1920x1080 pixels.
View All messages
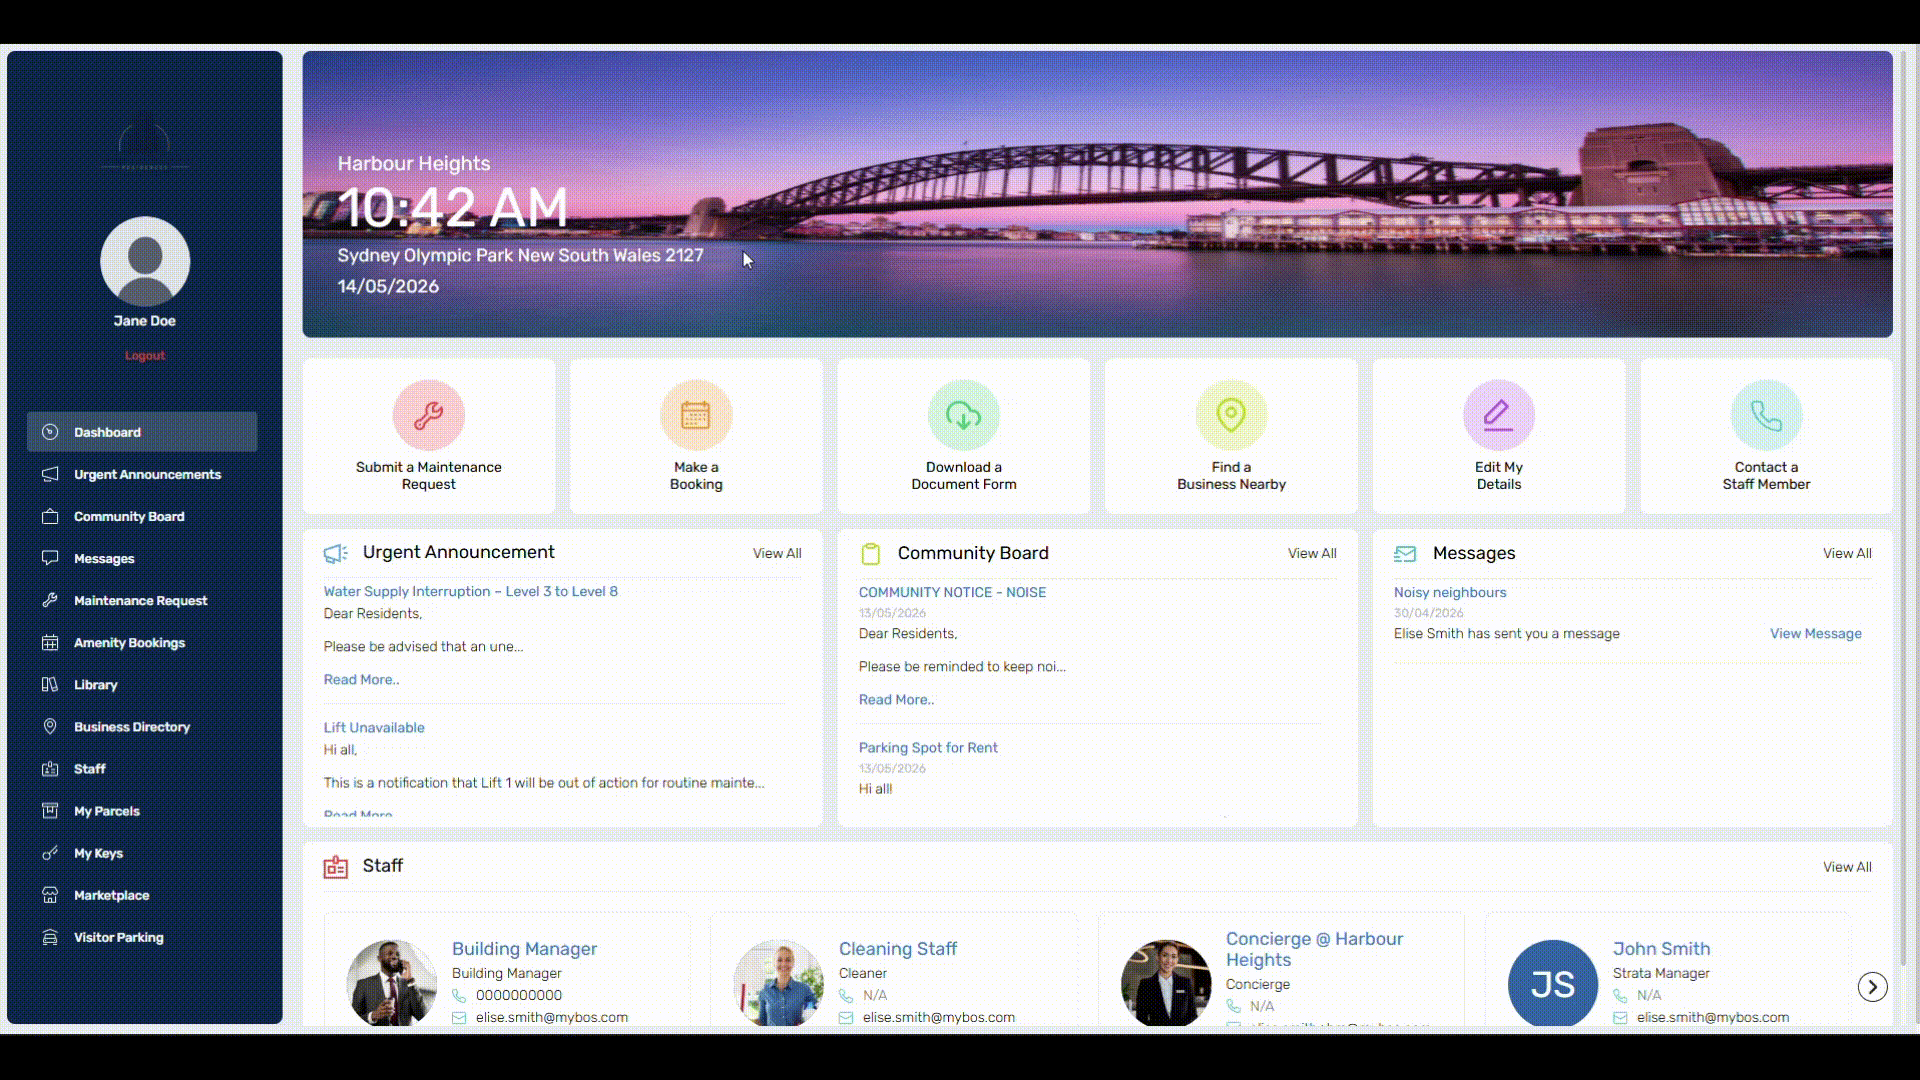pos(1847,553)
